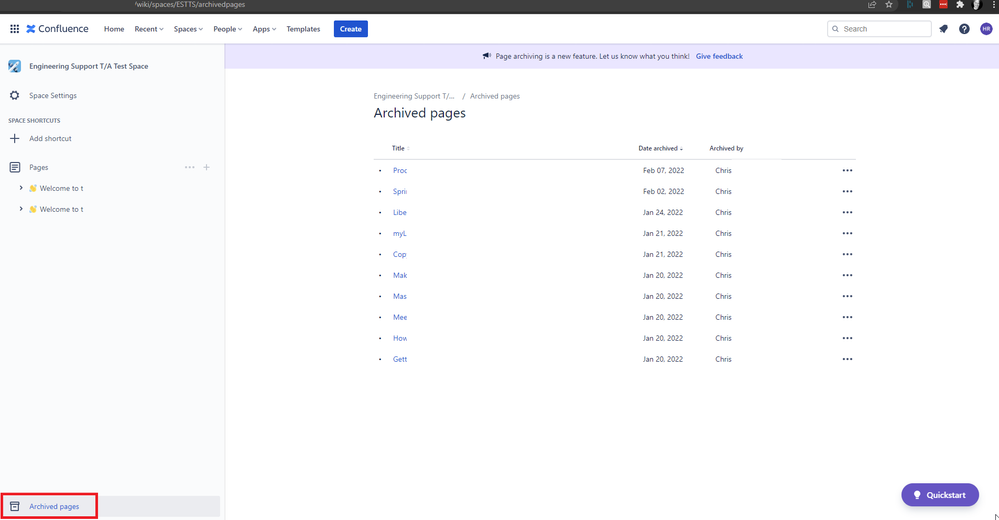Click the Archived by column header
Screen dimensions: 999x520
tap(726, 148)
